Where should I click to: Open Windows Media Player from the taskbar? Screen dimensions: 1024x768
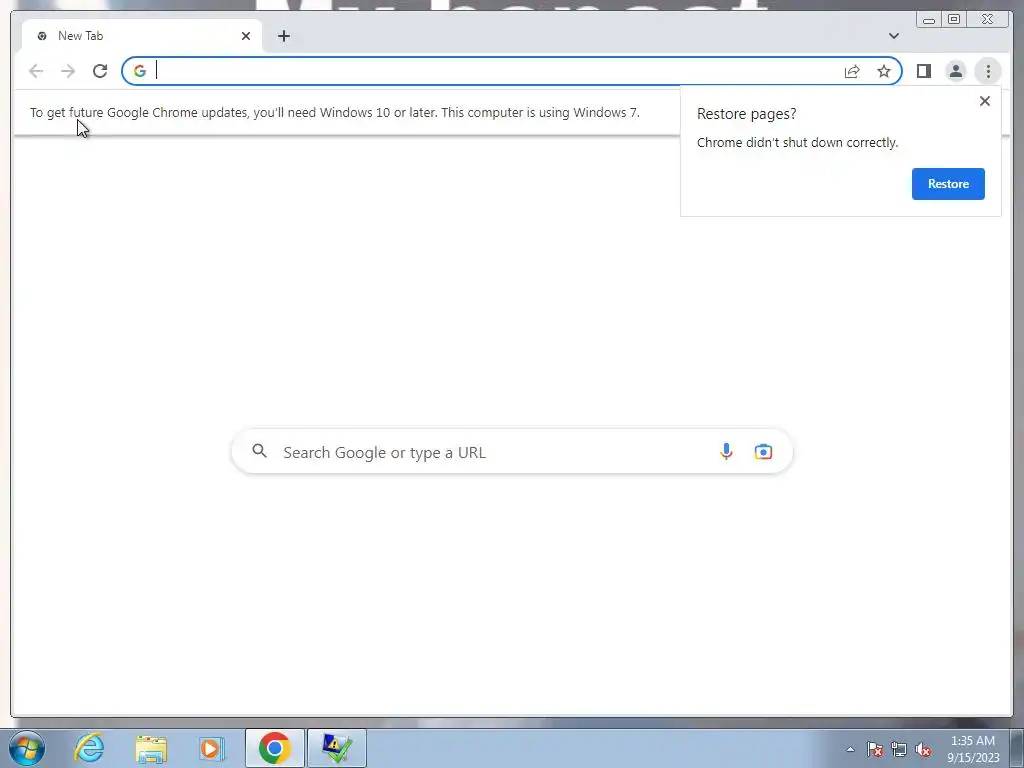point(211,748)
